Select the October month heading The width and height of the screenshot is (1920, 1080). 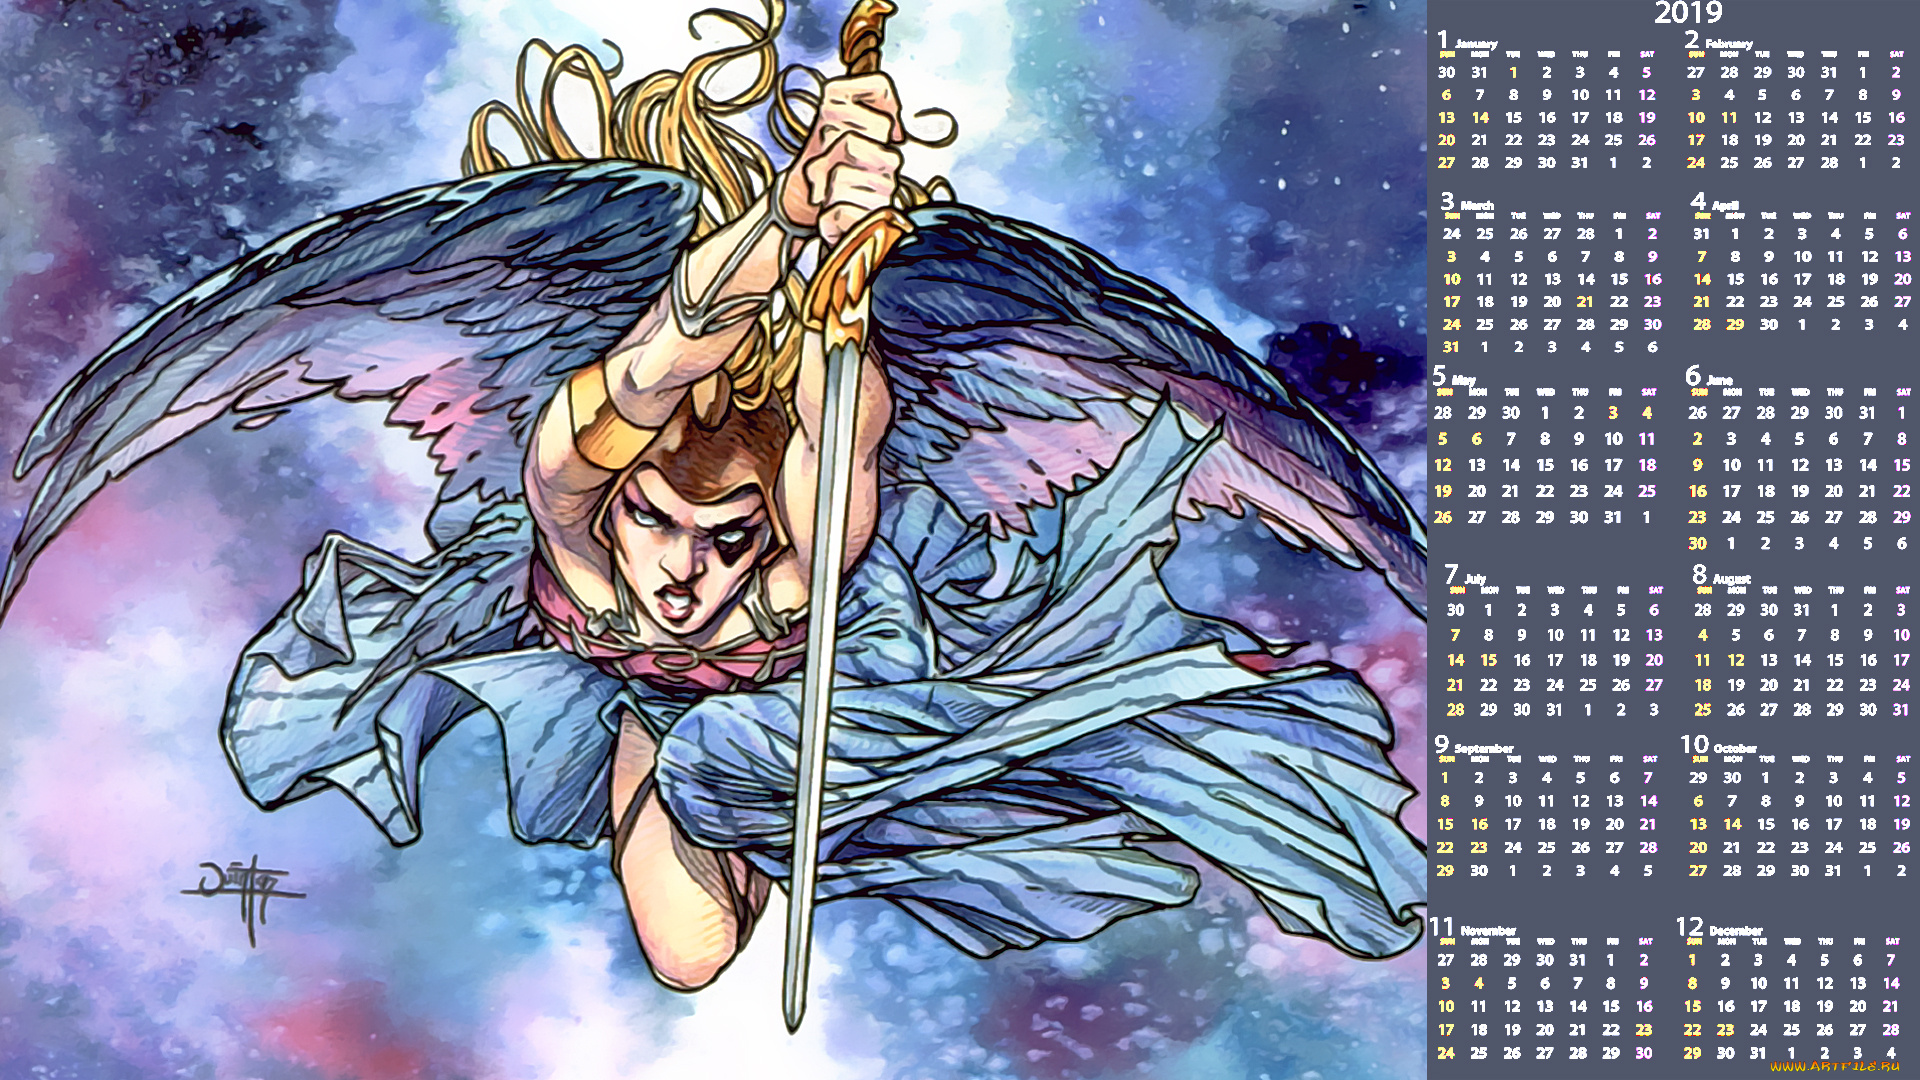click(1734, 748)
